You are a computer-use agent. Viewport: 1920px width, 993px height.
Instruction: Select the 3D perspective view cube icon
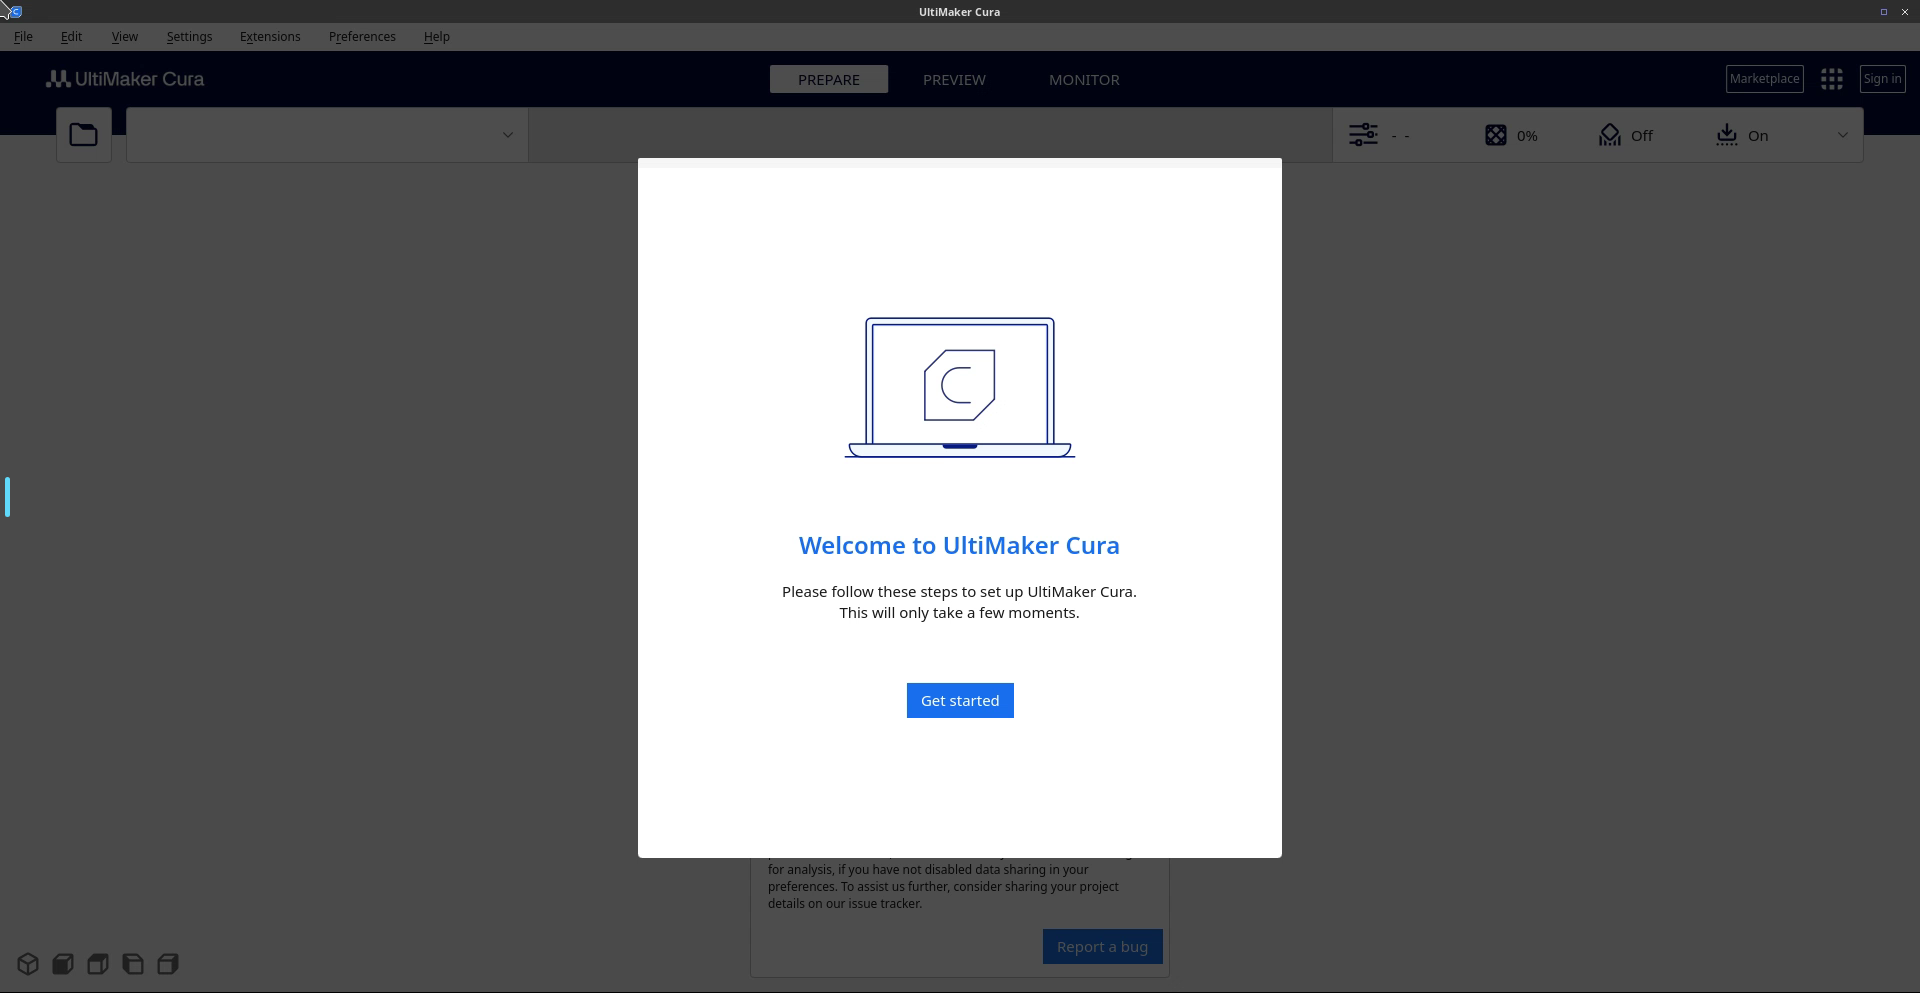(x=28, y=964)
